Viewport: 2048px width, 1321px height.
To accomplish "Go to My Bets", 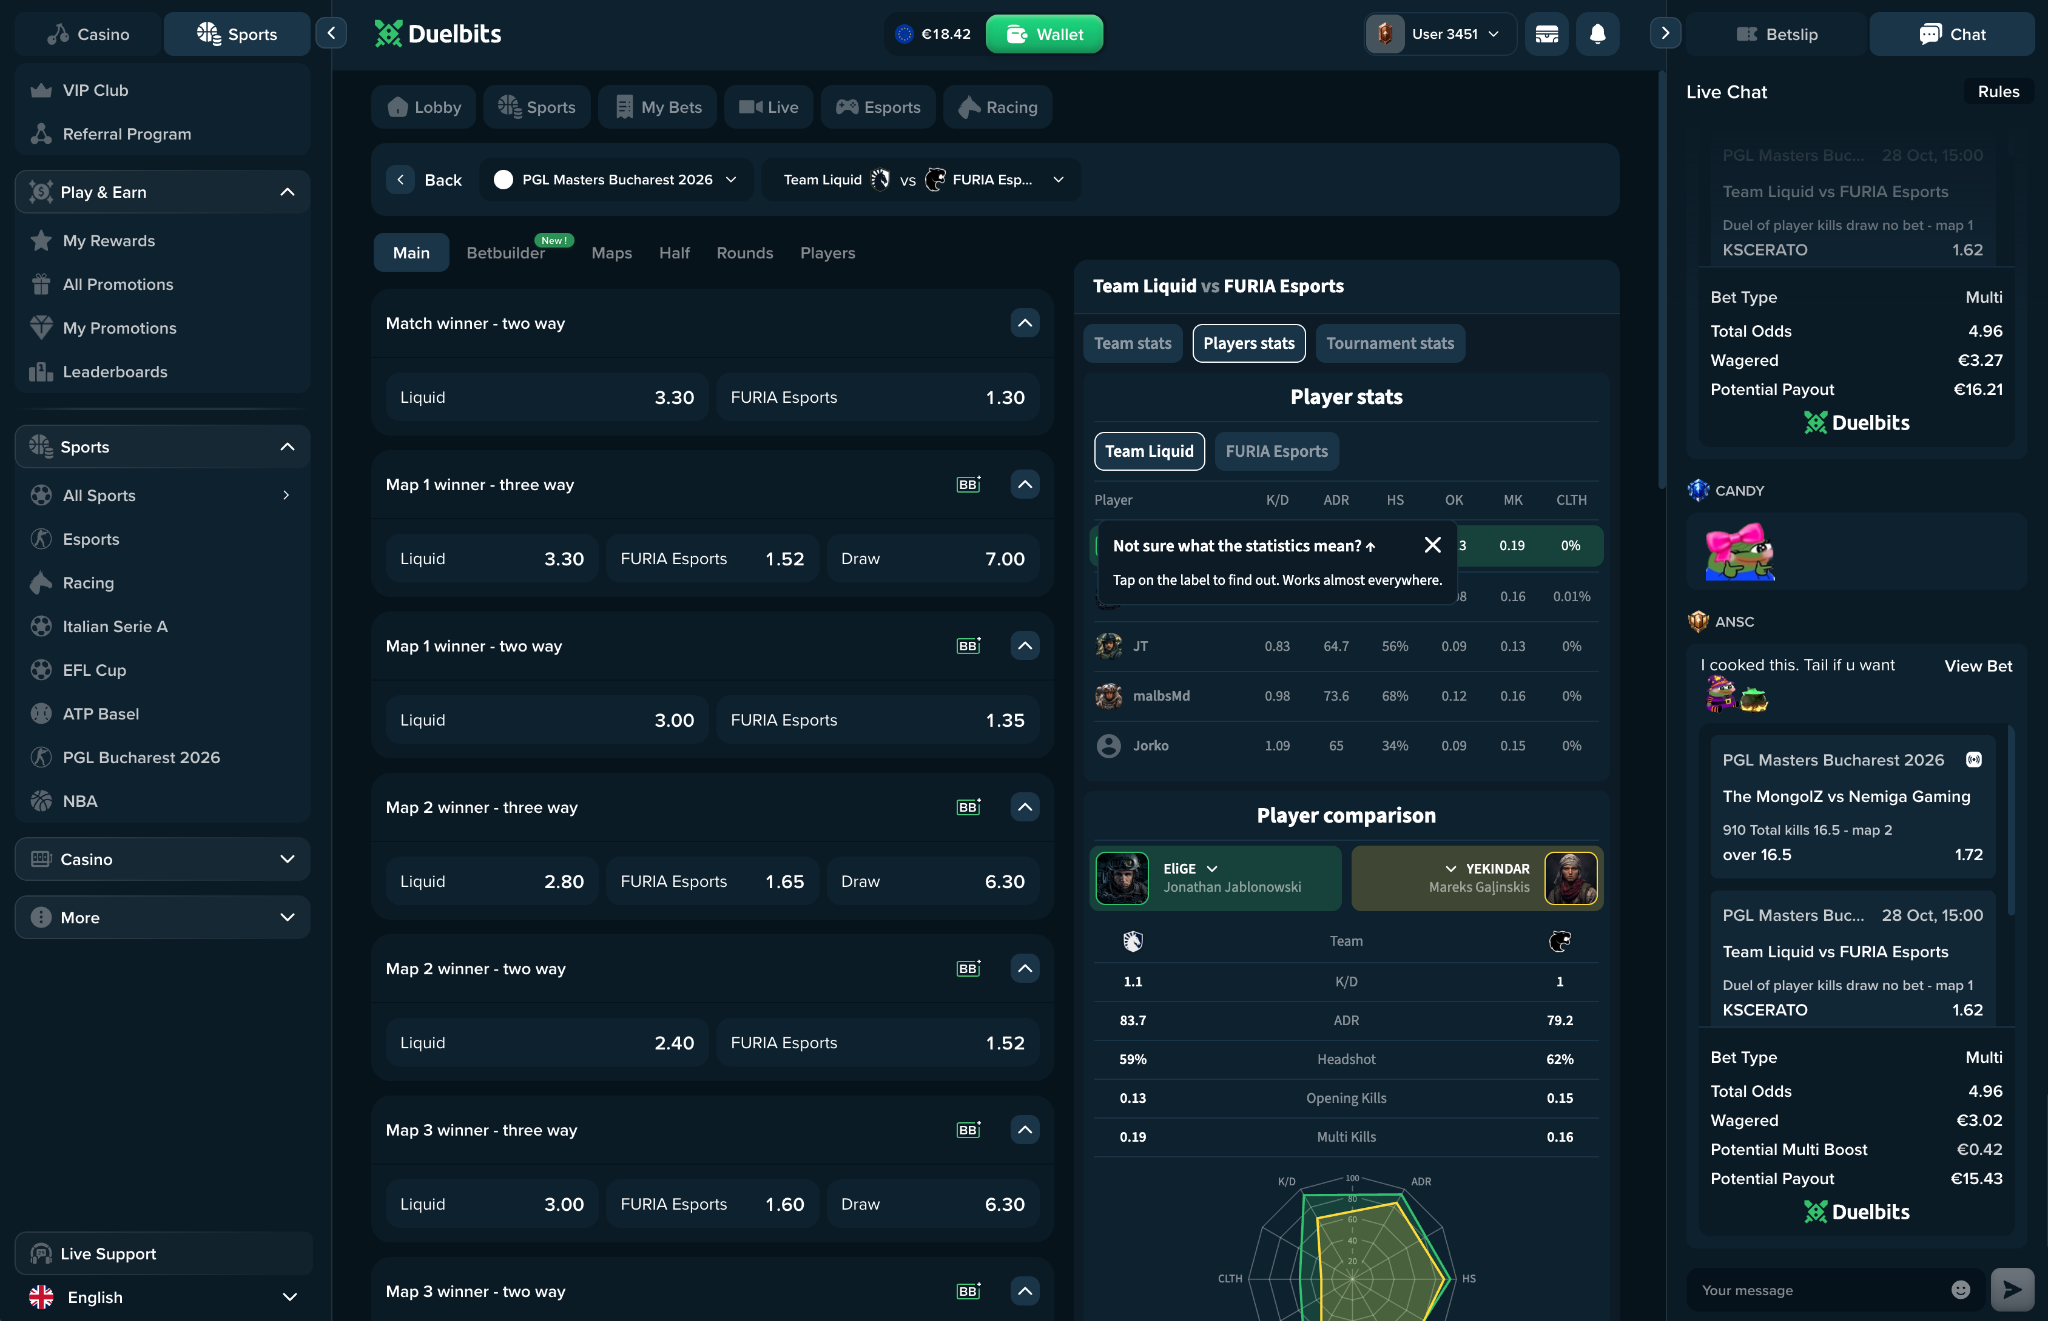I will coord(657,107).
